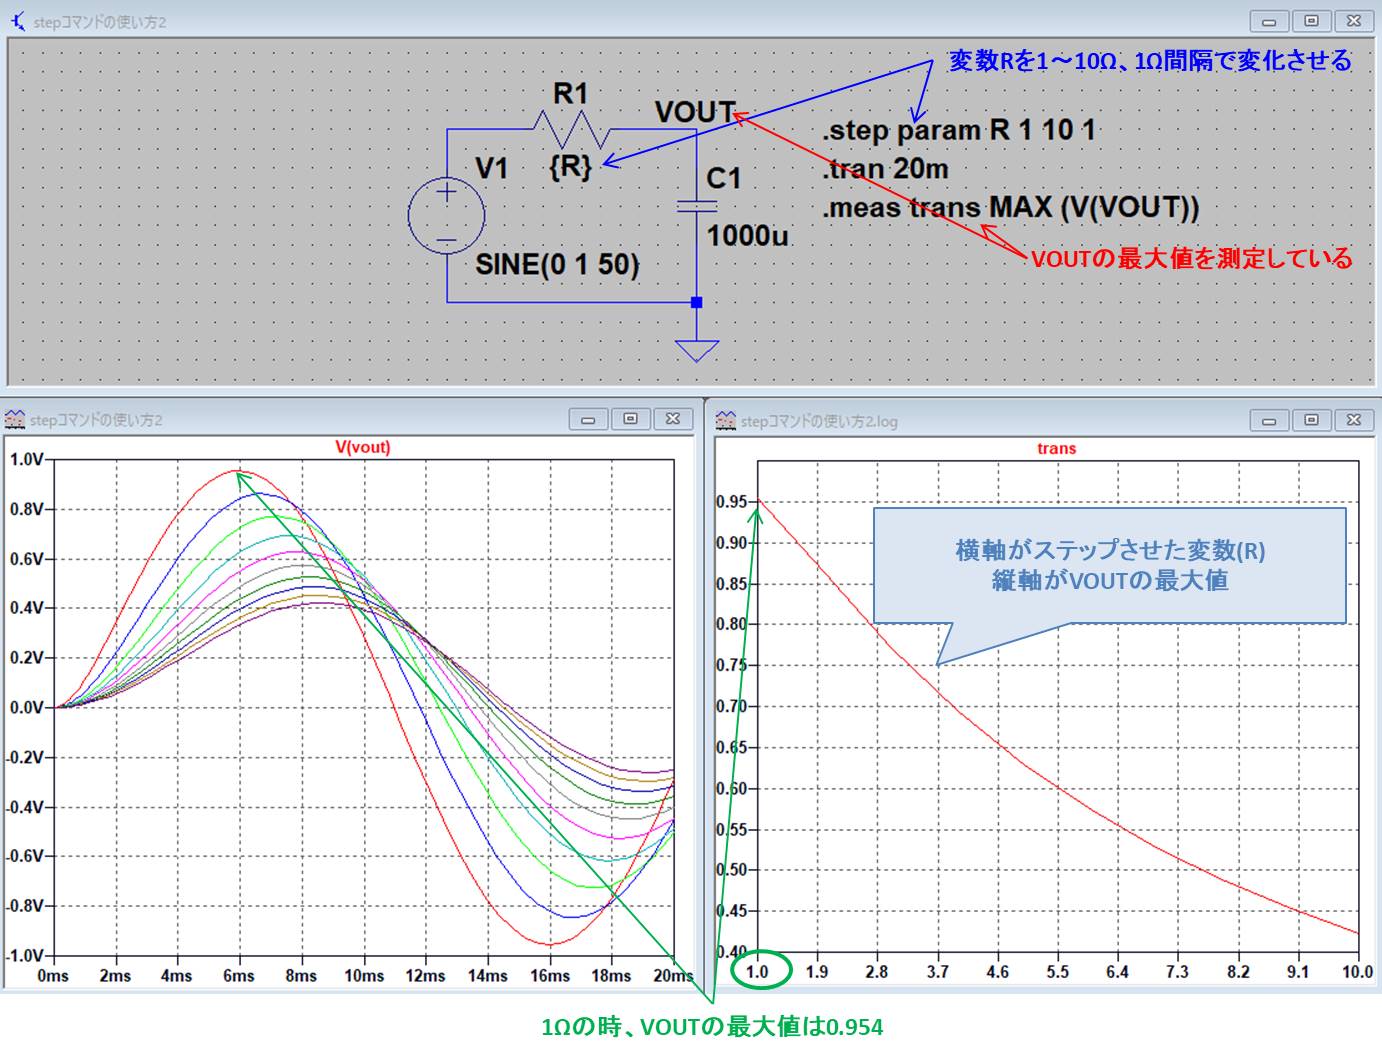The width and height of the screenshot is (1382, 1058).
Task: Click the resistor R1 symbol in schematic
Action: tap(570, 130)
